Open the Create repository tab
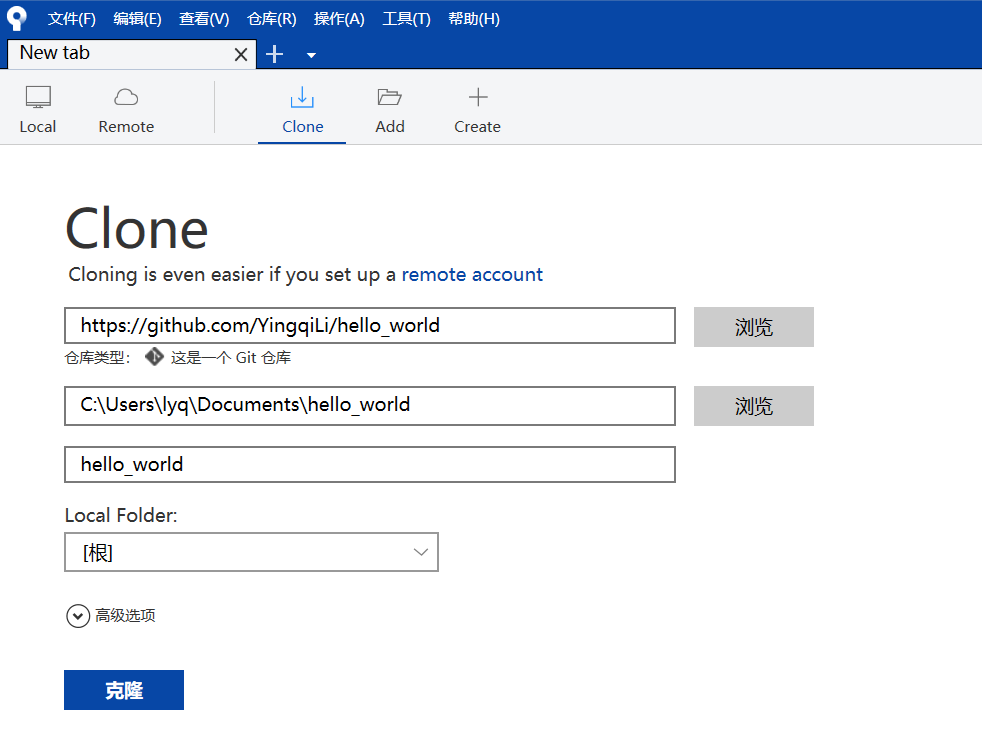 point(477,110)
